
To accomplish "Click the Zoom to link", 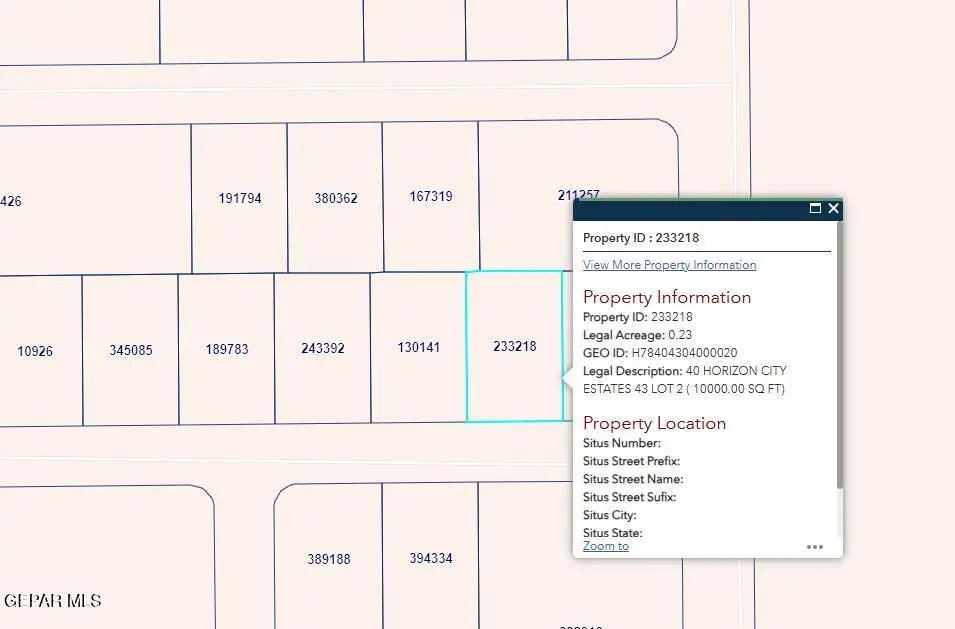I will tap(605, 546).
